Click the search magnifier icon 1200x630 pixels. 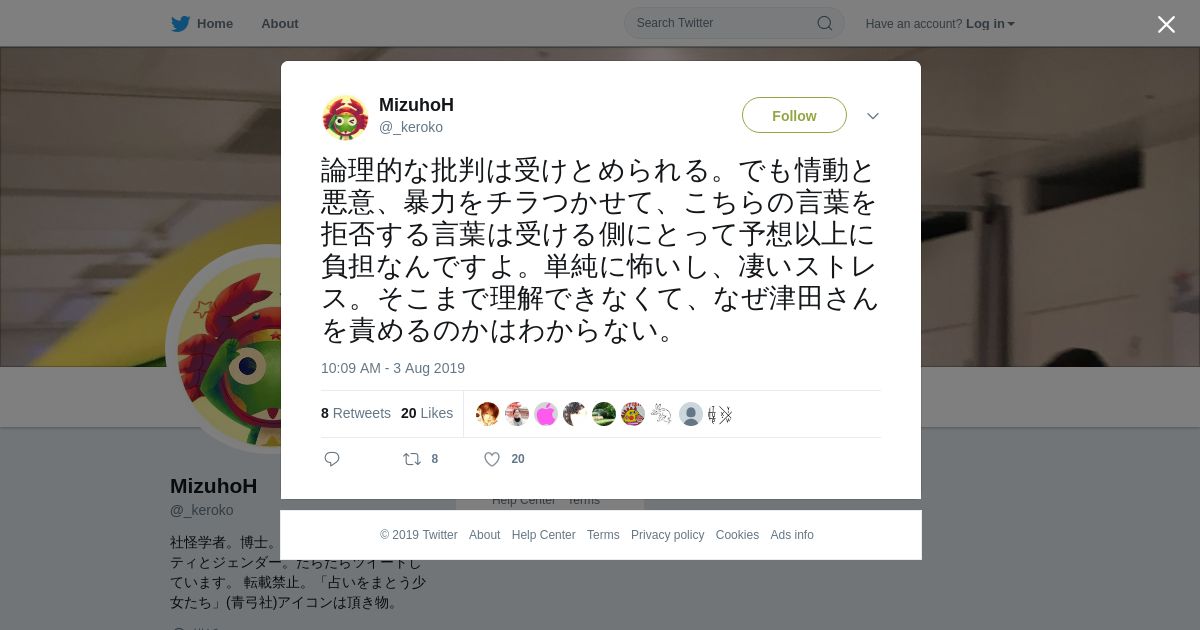click(x=825, y=23)
